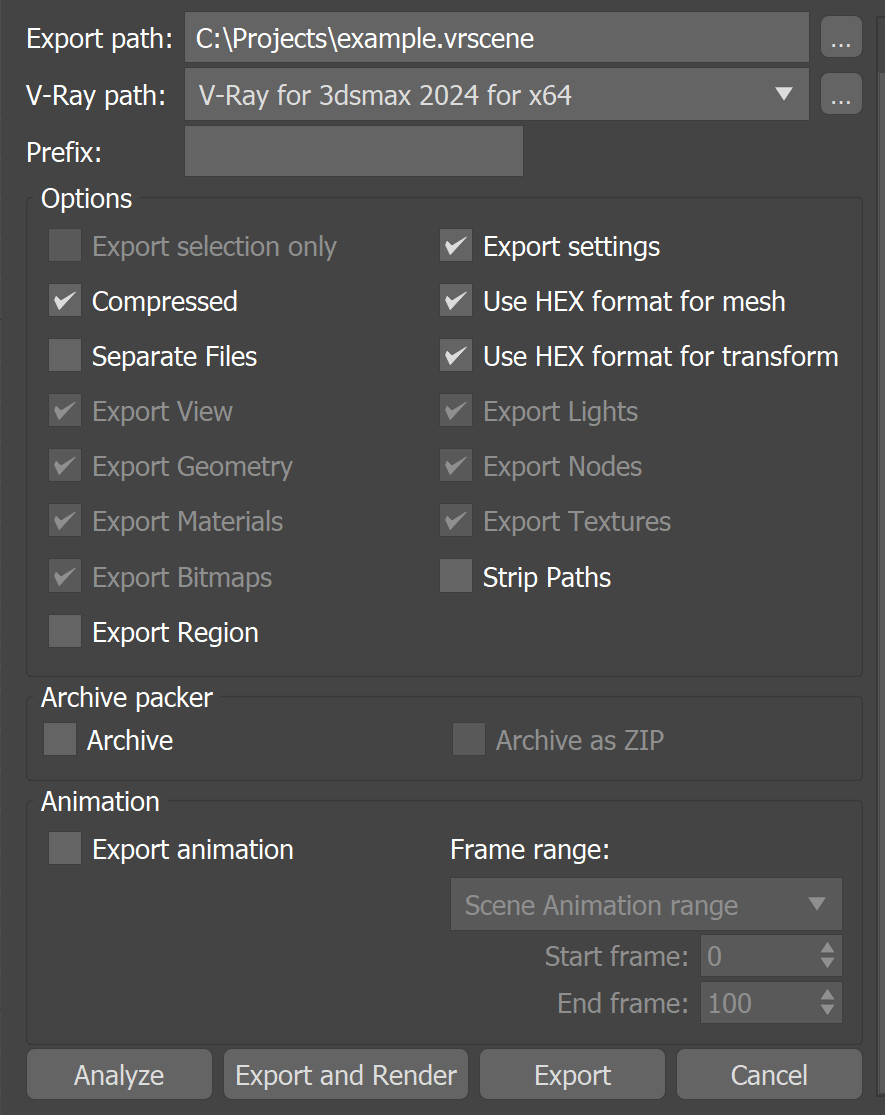This screenshot has height=1115, width=885.
Task: Disable the Compressed option
Action: point(64,300)
